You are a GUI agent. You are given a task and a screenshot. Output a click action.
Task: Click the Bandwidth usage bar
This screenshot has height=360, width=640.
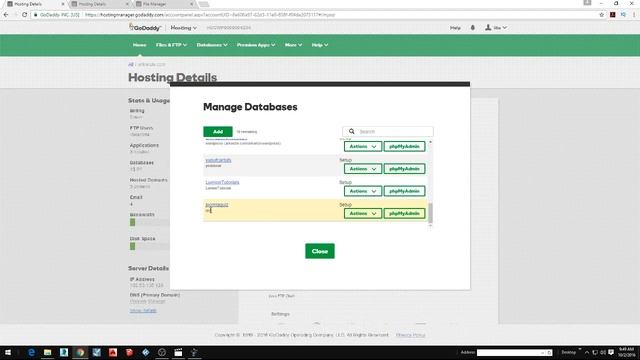pyautogui.click(x=149, y=222)
